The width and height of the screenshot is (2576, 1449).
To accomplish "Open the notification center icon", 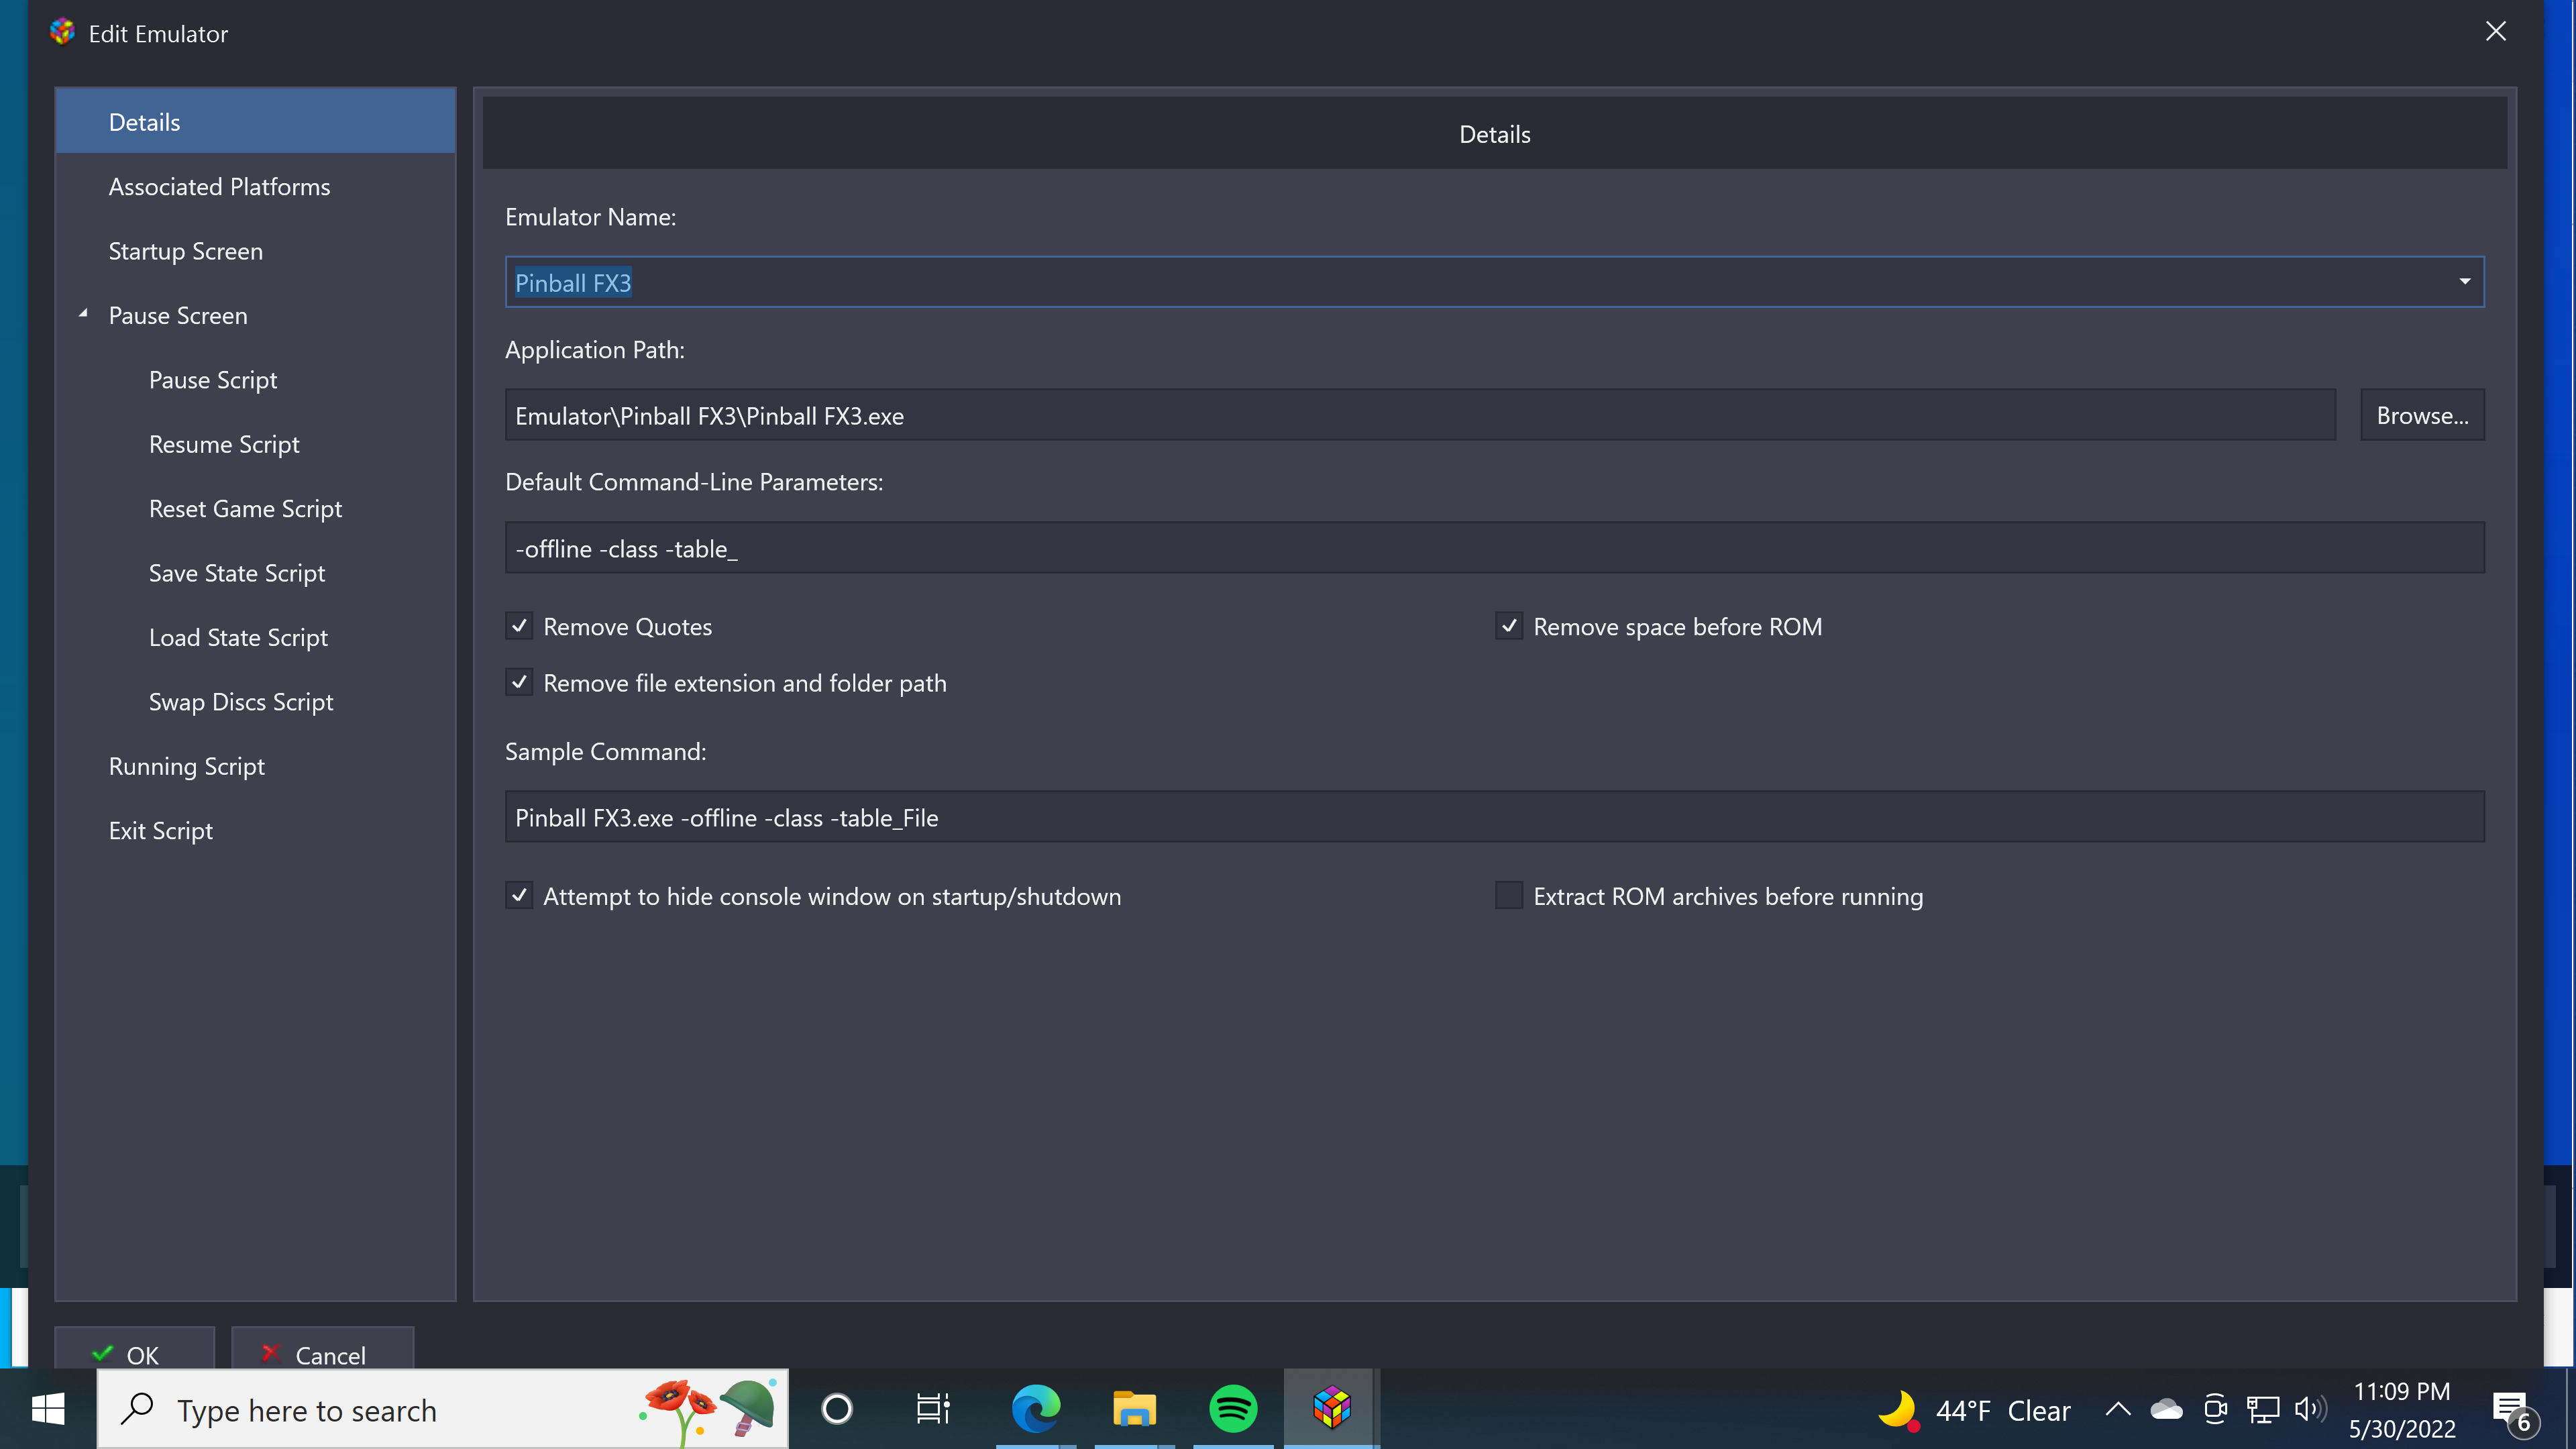I will click(2514, 1411).
